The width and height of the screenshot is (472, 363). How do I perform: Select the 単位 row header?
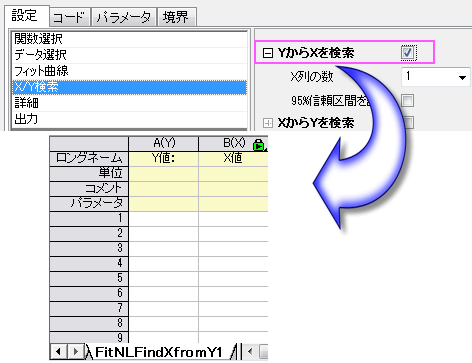pos(89,173)
